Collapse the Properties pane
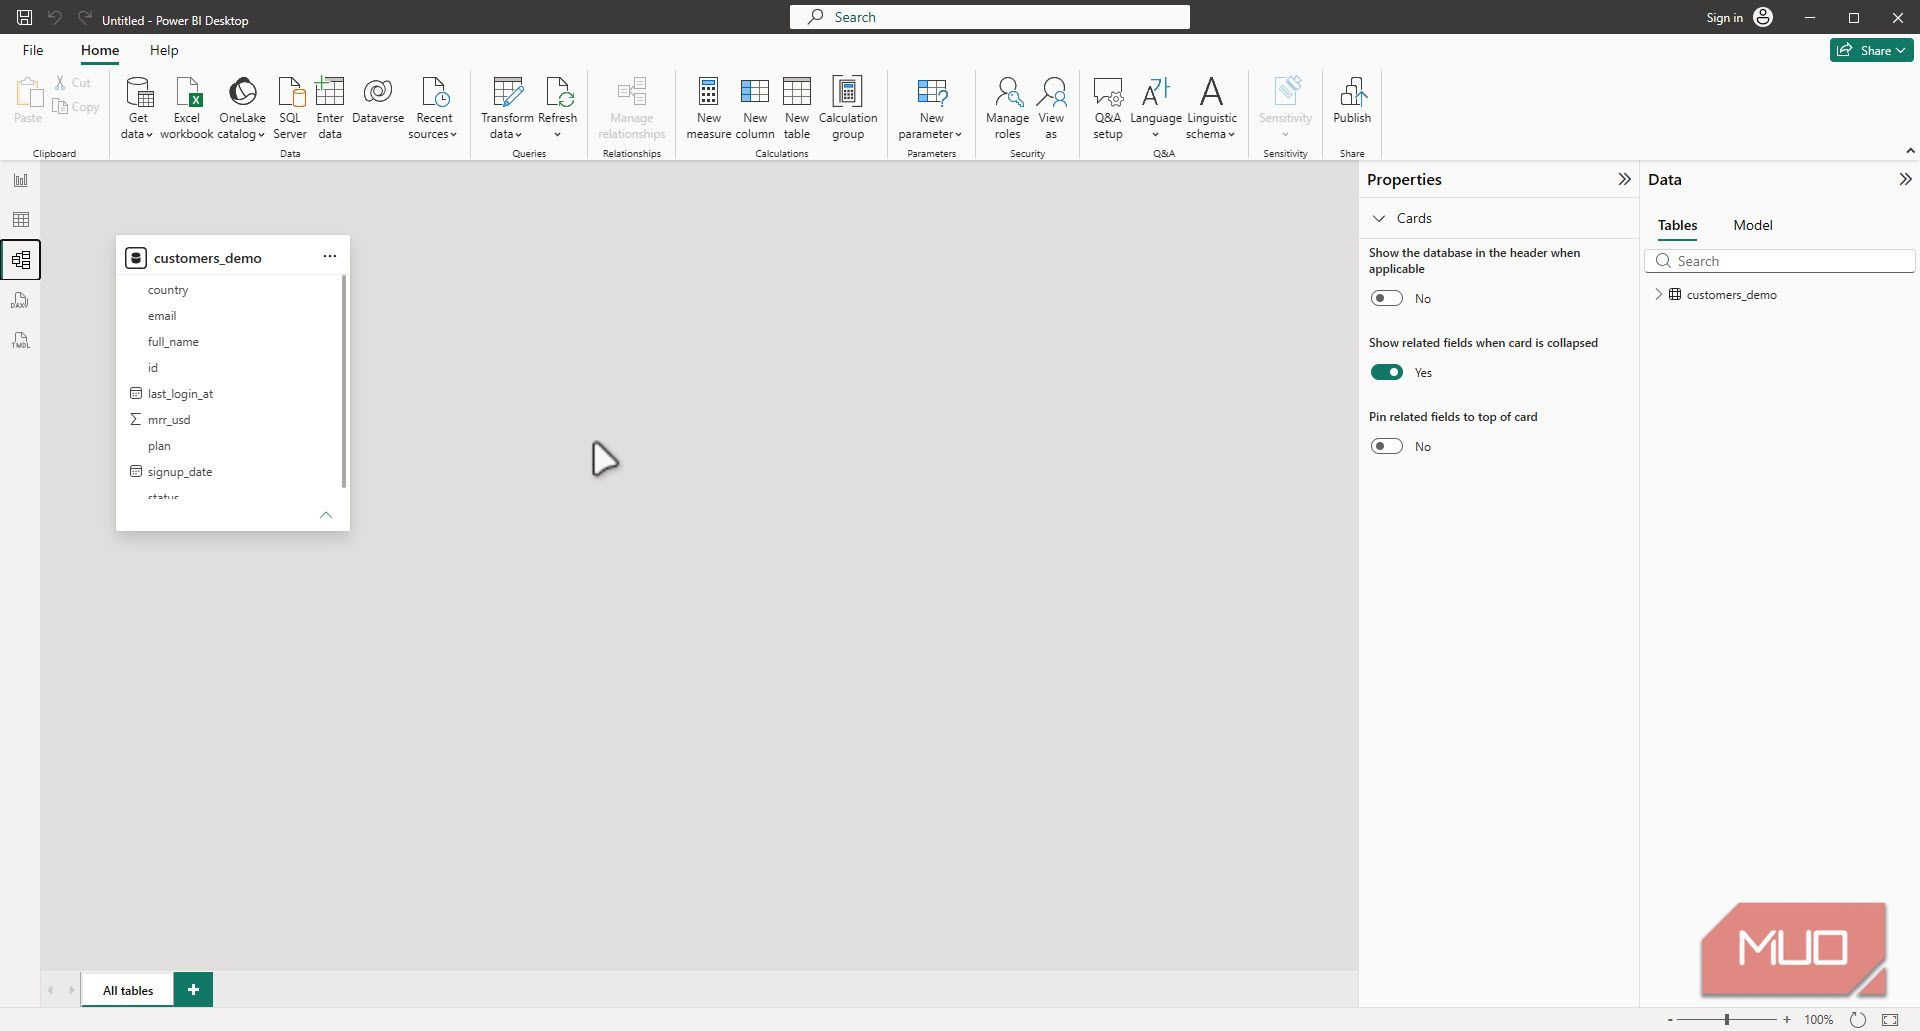 coord(1624,179)
